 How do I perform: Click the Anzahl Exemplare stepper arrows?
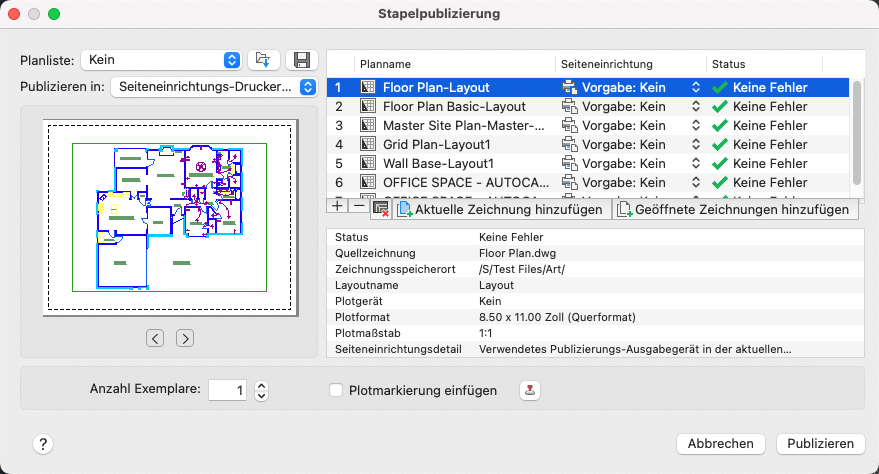pyautogui.click(x=261, y=390)
